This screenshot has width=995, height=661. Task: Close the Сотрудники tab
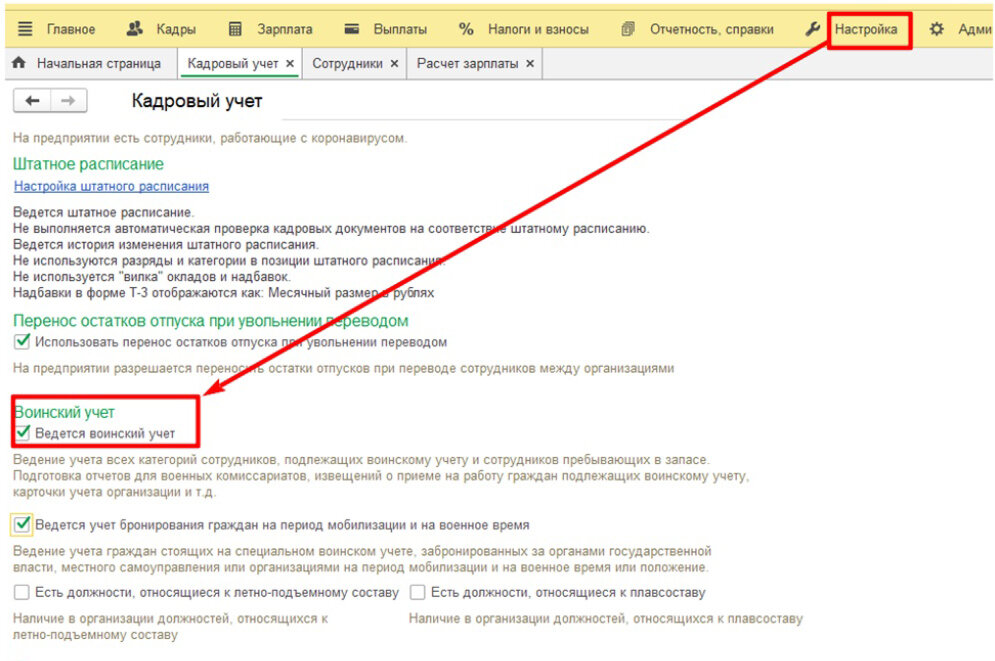click(x=394, y=63)
